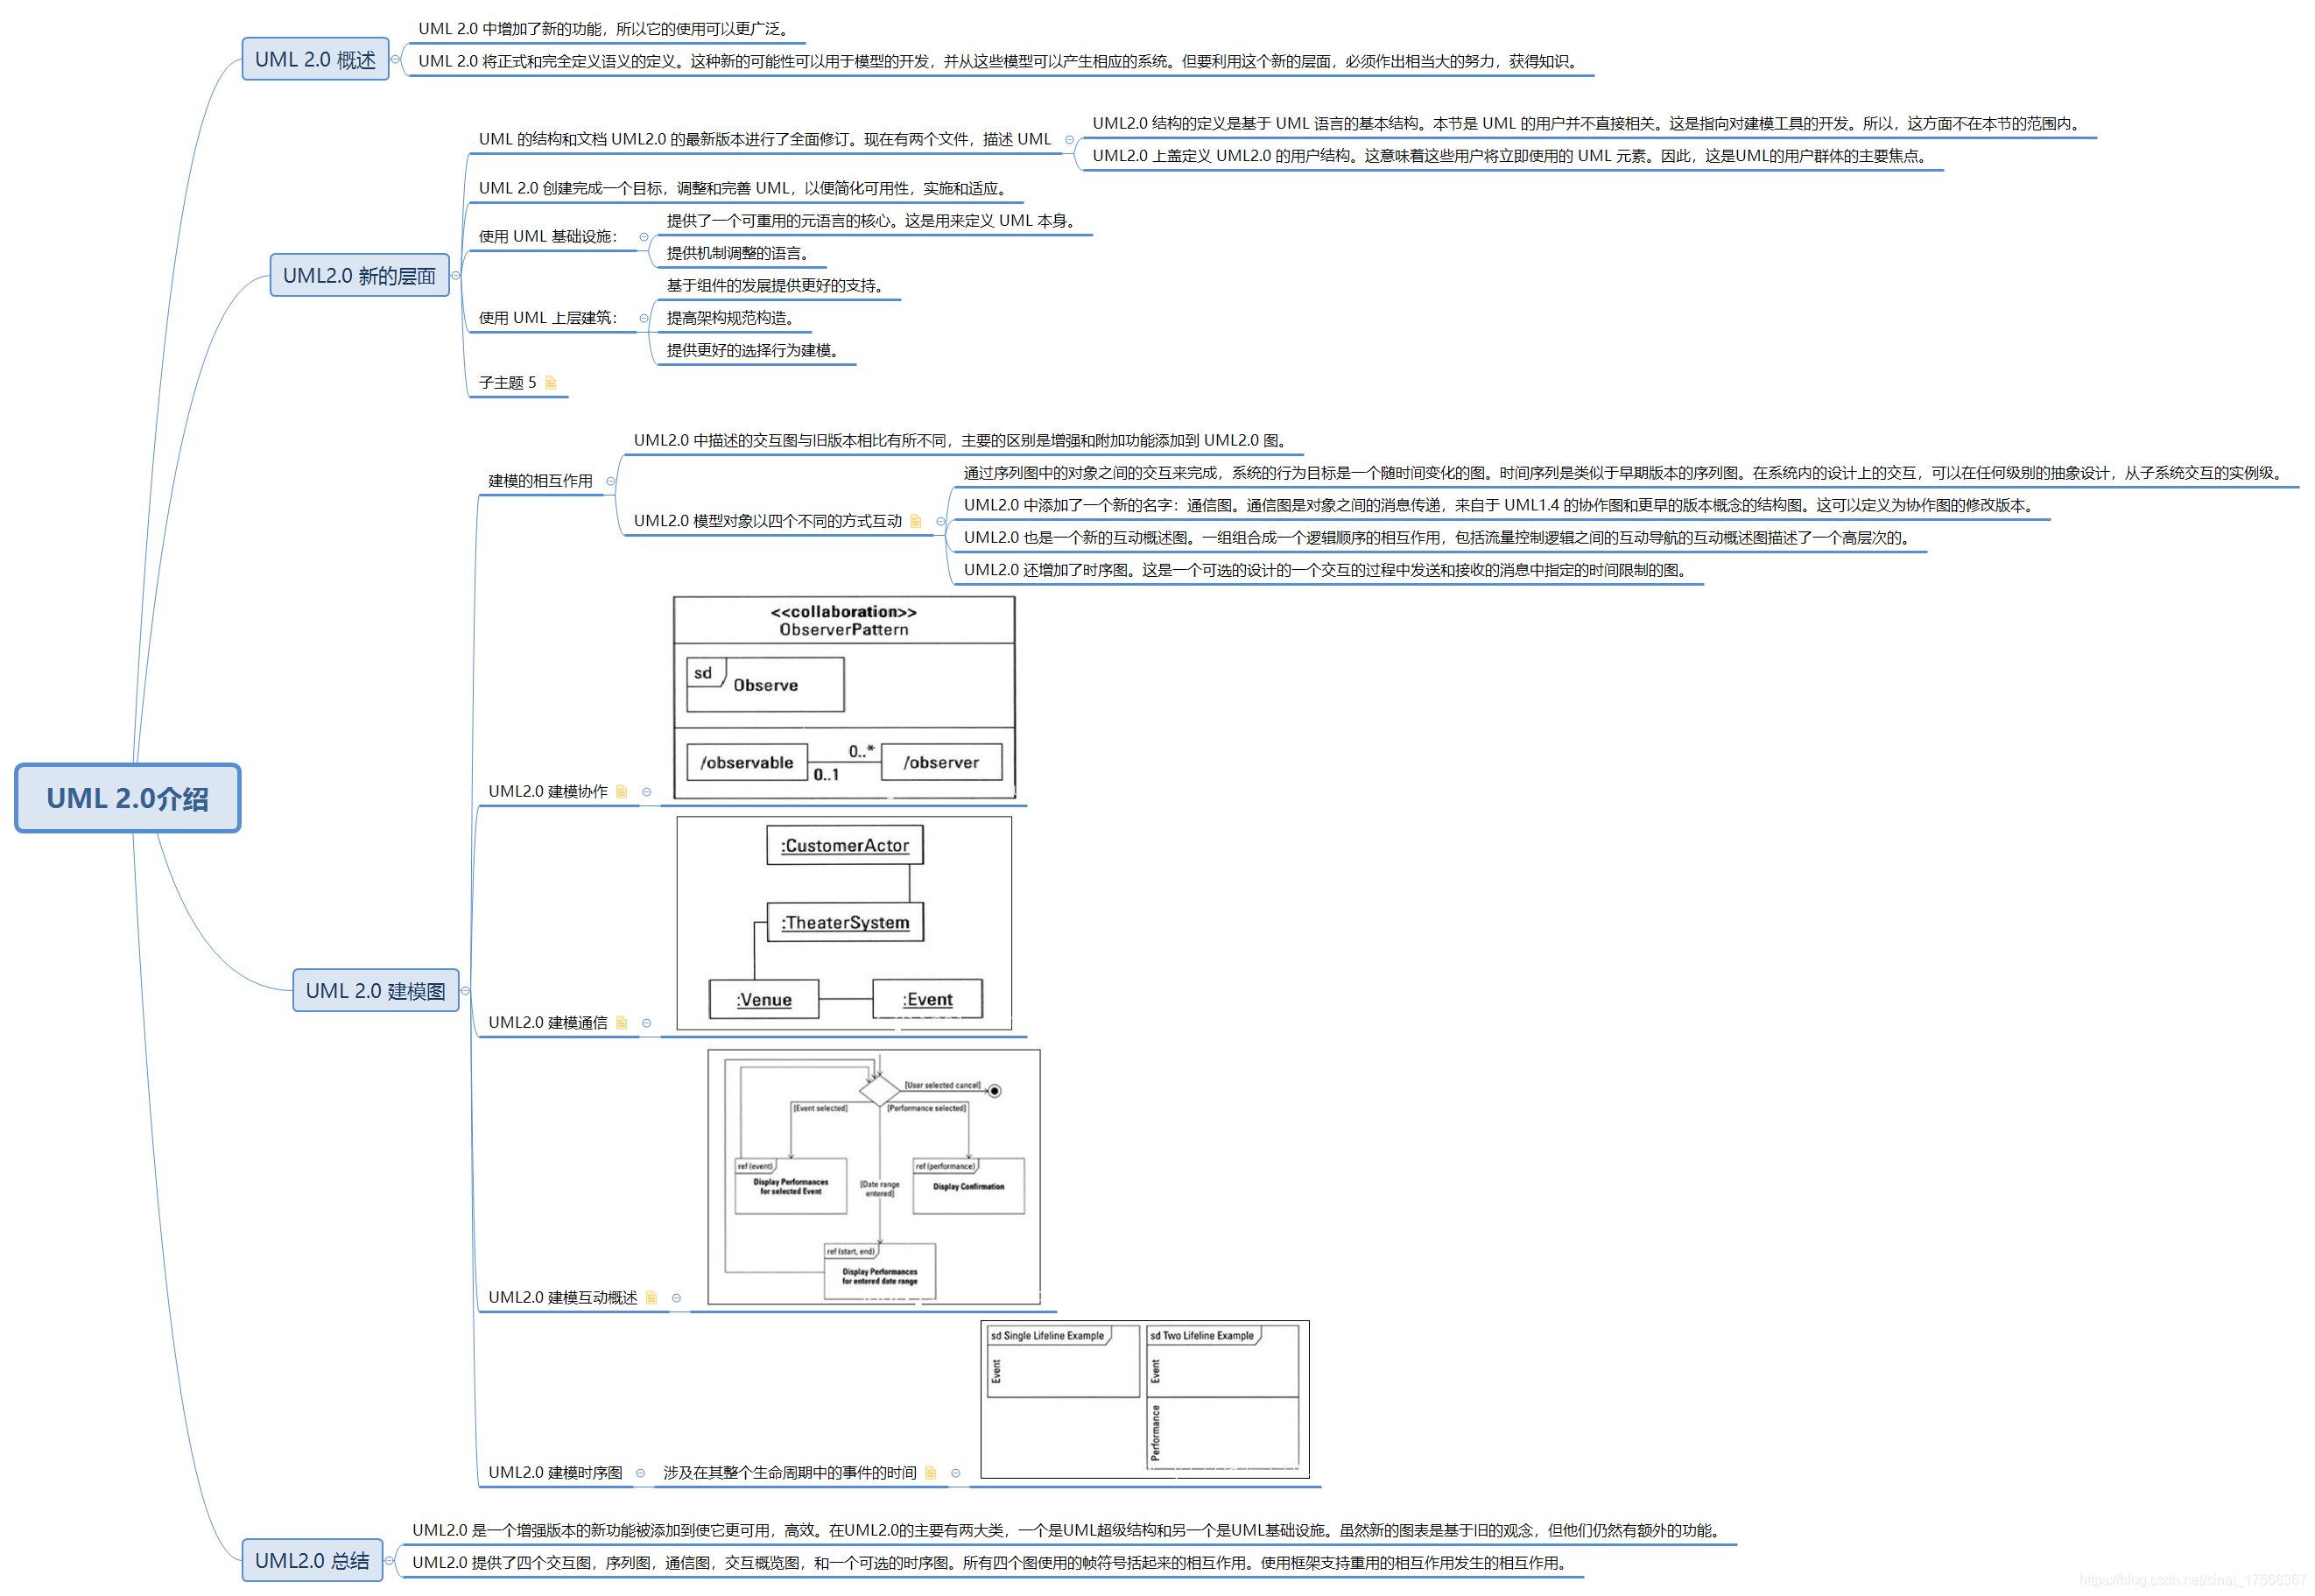Select subtopic UML2.0 建模协作
This screenshot has width=2315, height=1596.
click(x=548, y=792)
